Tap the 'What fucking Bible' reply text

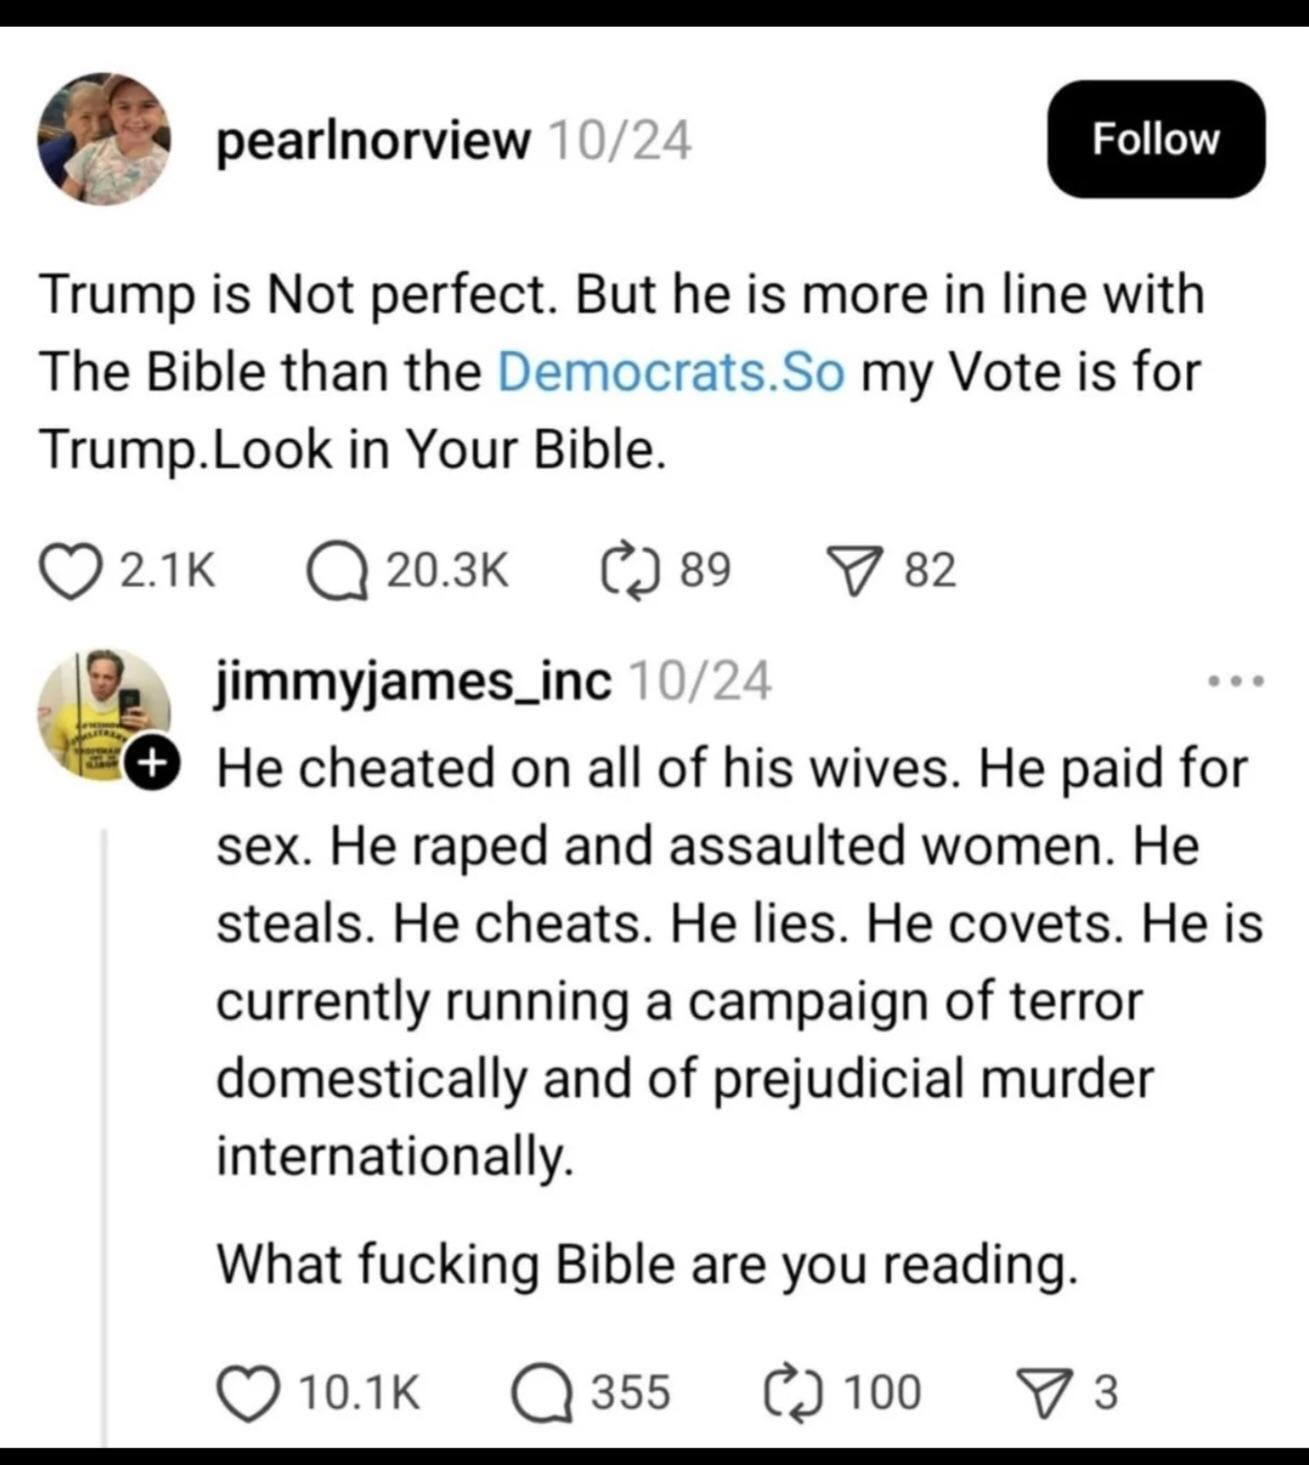pyautogui.click(x=648, y=1265)
